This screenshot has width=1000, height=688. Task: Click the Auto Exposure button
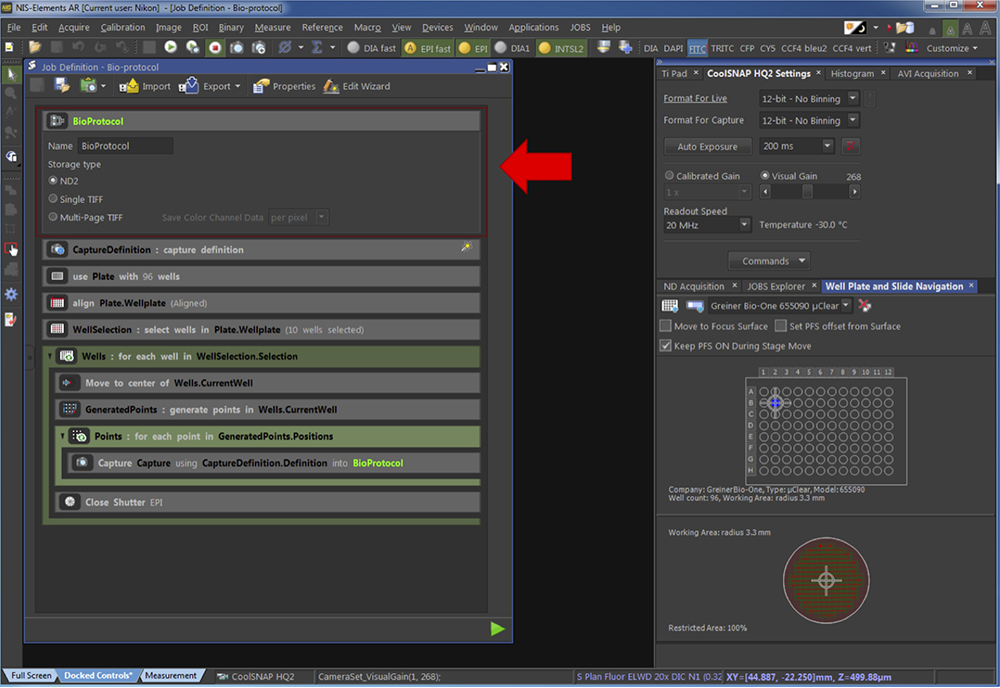point(707,146)
